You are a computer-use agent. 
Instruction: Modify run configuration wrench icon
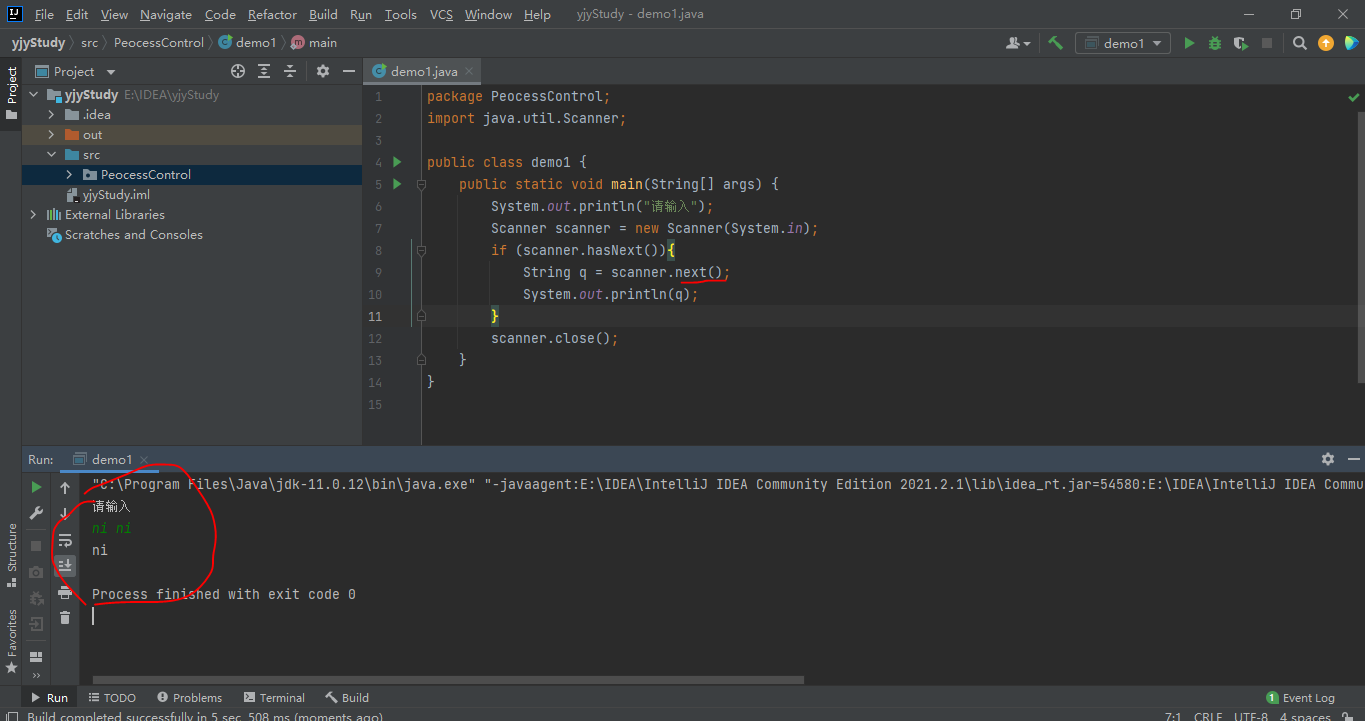click(36, 513)
